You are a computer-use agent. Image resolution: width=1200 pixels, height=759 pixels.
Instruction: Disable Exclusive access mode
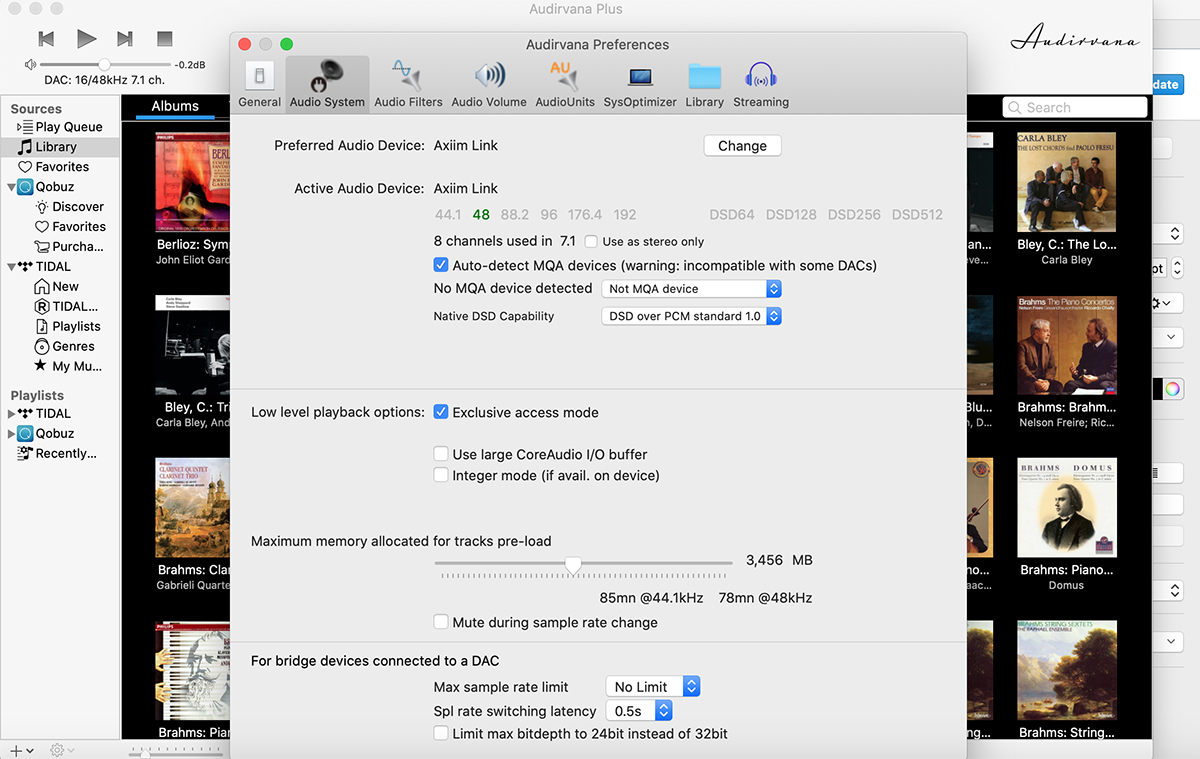(x=441, y=412)
